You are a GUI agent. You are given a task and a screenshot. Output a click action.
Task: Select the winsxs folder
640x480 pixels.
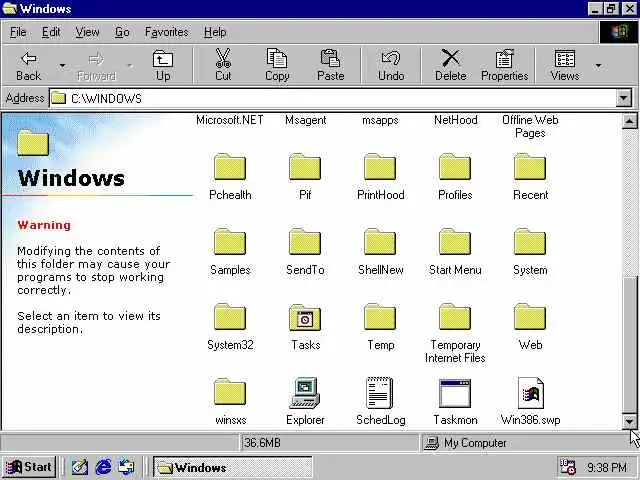230,402
